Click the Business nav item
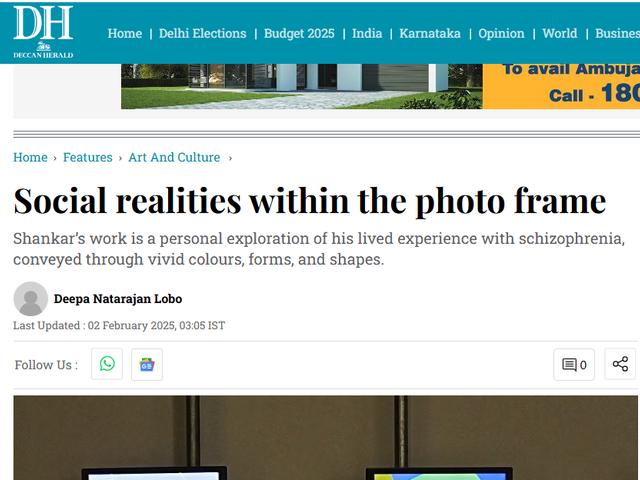Screen dimensions: 640x480 (617, 33)
